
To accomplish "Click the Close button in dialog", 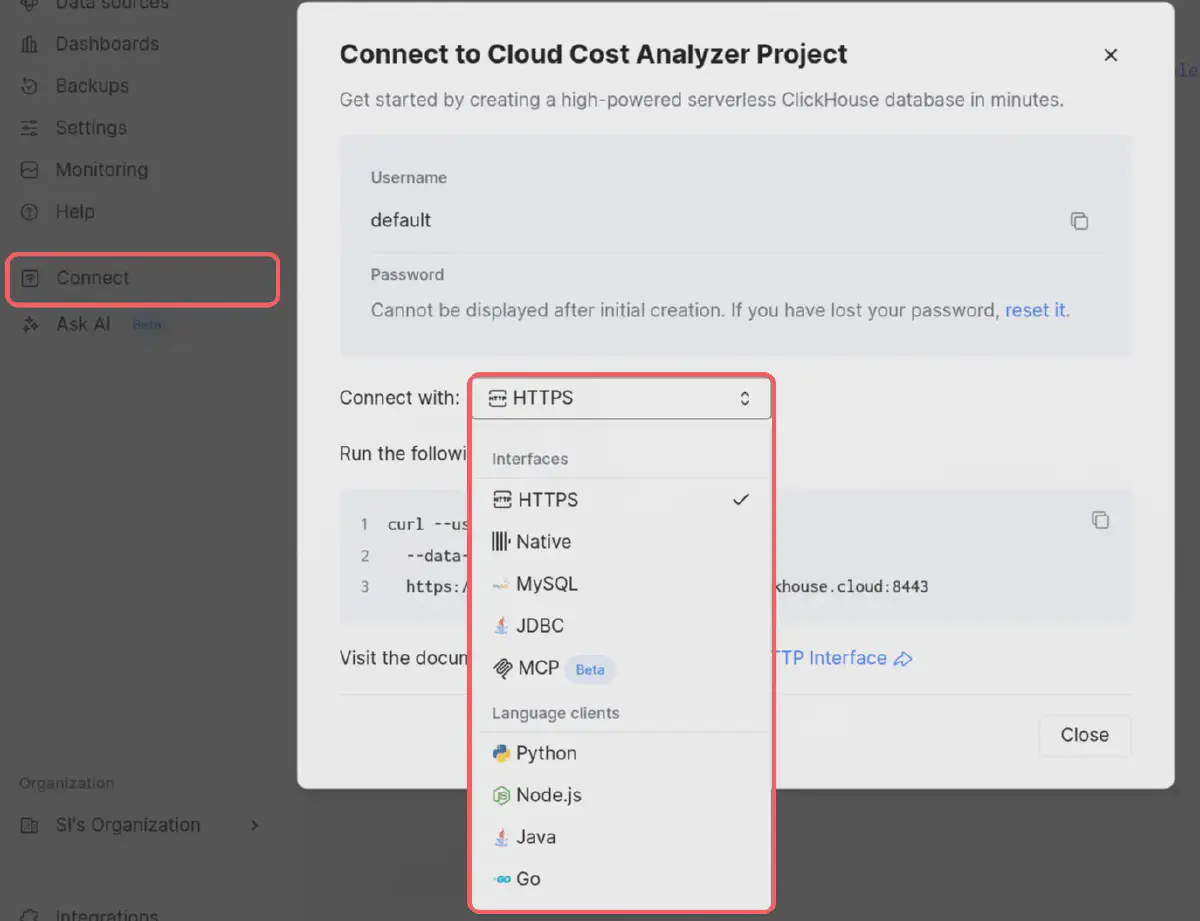I will (x=1085, y=735).
